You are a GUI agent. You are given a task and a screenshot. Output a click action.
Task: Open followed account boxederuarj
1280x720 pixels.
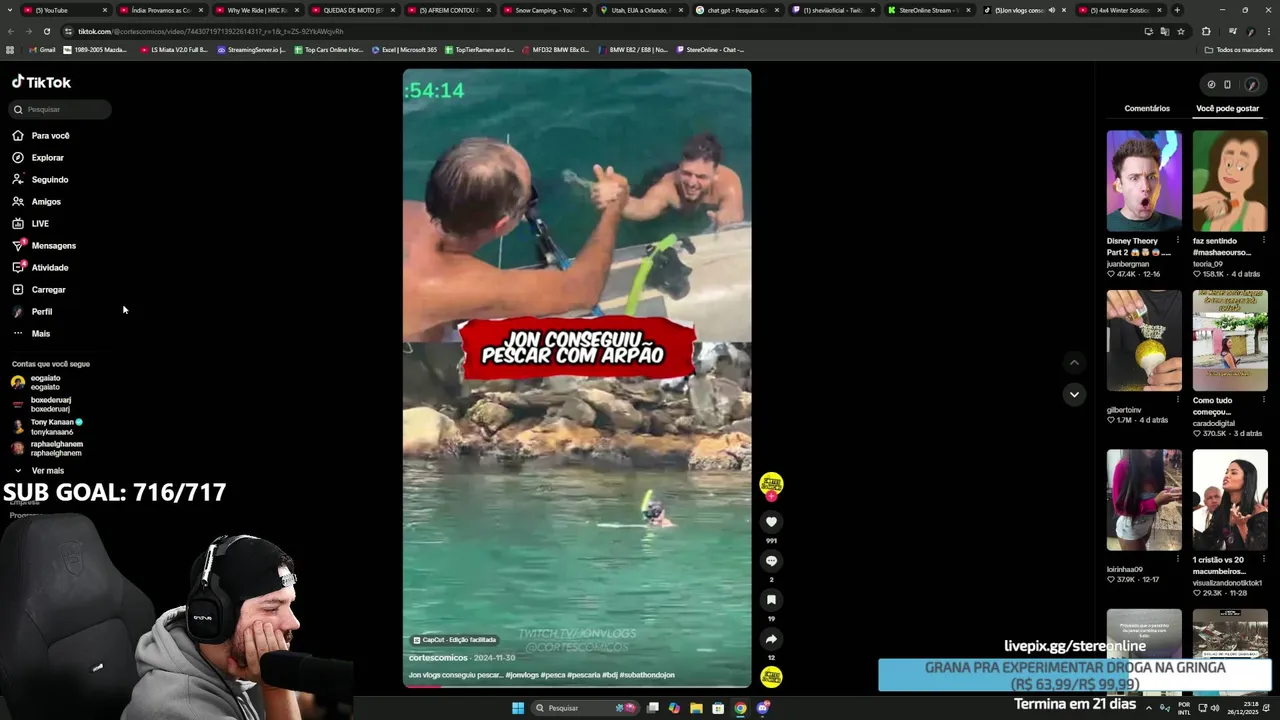[41, 405]
